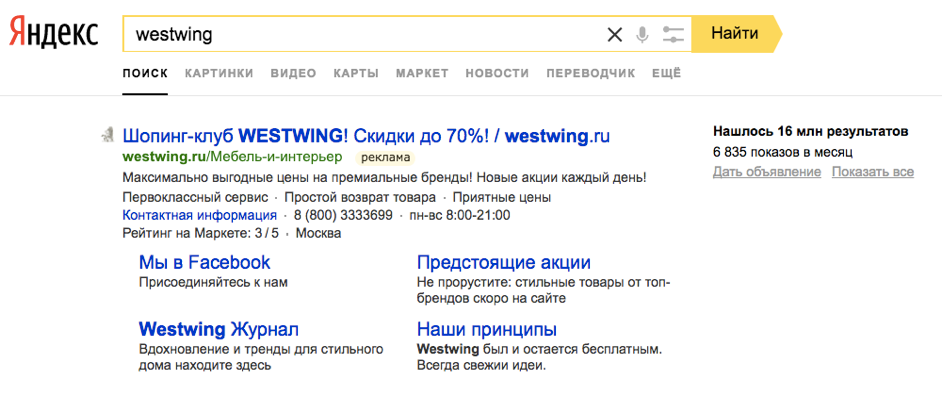The width and height of the screenshot is (942, 396).
Task: Click the Показать все link
Action: (x=873, y=172)
